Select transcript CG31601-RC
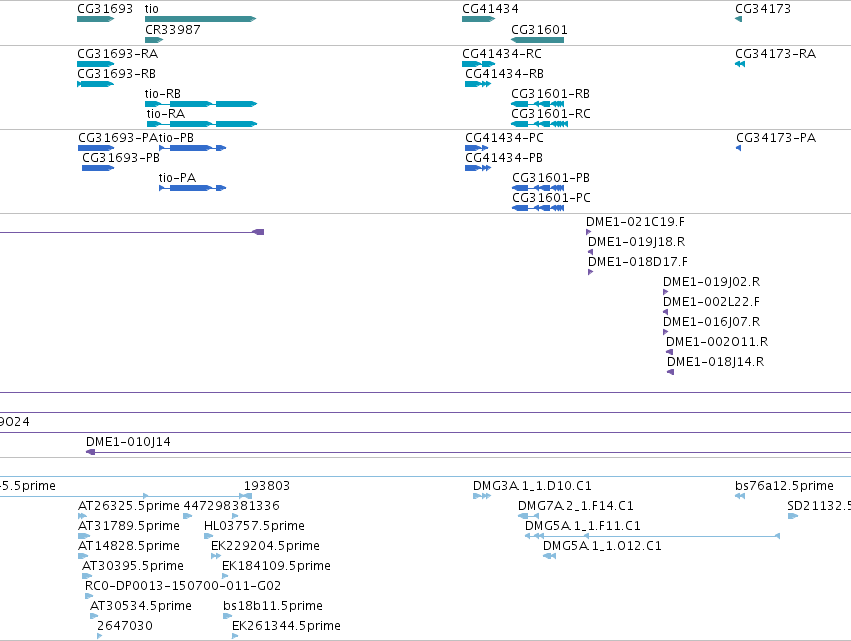The height and width of the screenshot is (641, 851). pyautogui.click(x=551, y=114)
